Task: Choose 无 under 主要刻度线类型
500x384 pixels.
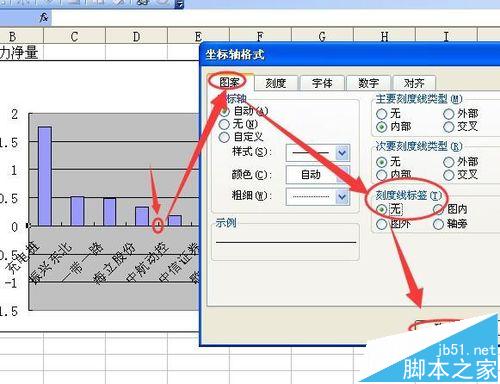Action: pyautogui.click(x=382, y=114)
